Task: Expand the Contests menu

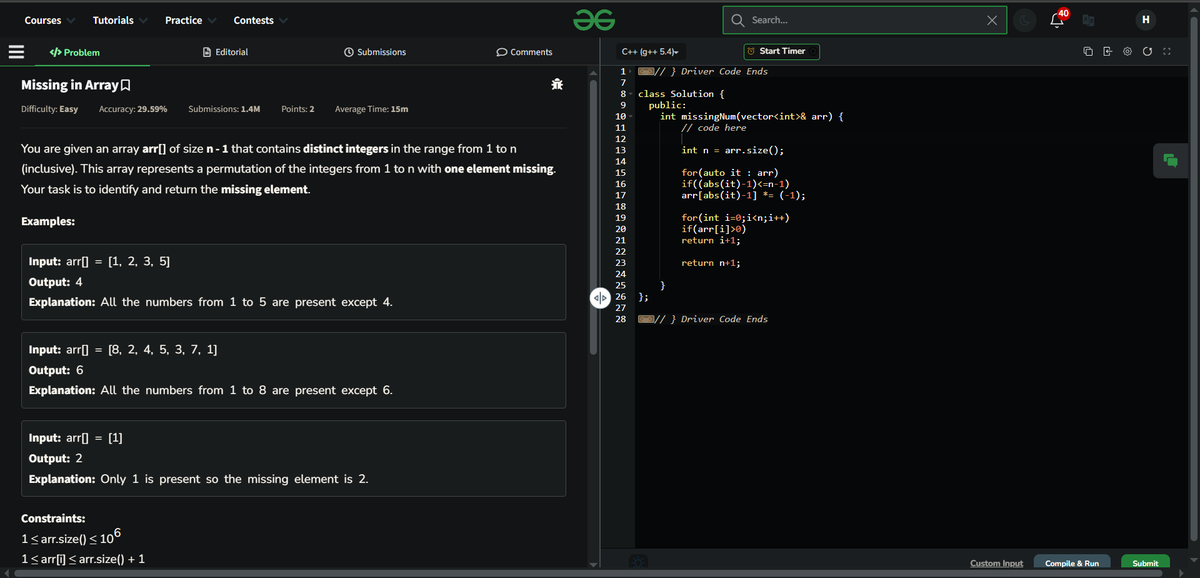Action: tap(261, 20)
